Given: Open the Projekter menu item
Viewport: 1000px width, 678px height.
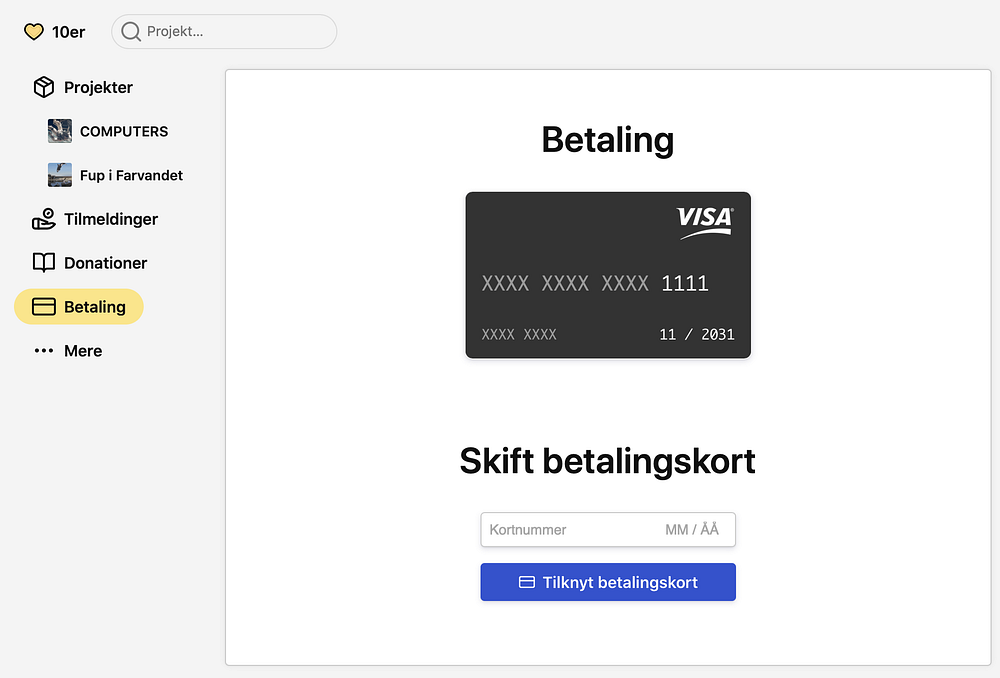Looking at the screenshot, I should [x=98, y=87].
